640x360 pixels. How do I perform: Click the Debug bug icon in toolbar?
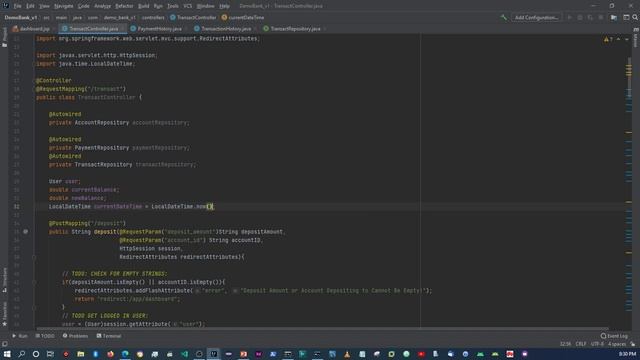click(580, 18)
